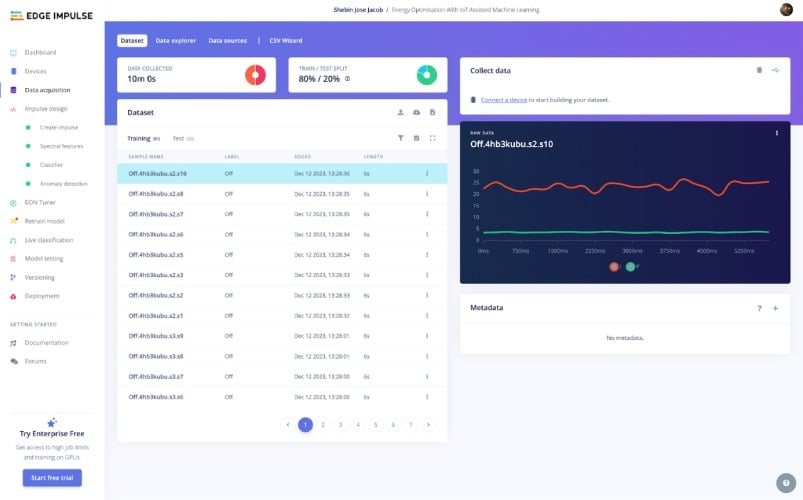
Task: Select sample Off.4hb3kubu.s3.s7
Action: (x=282, y=377)
